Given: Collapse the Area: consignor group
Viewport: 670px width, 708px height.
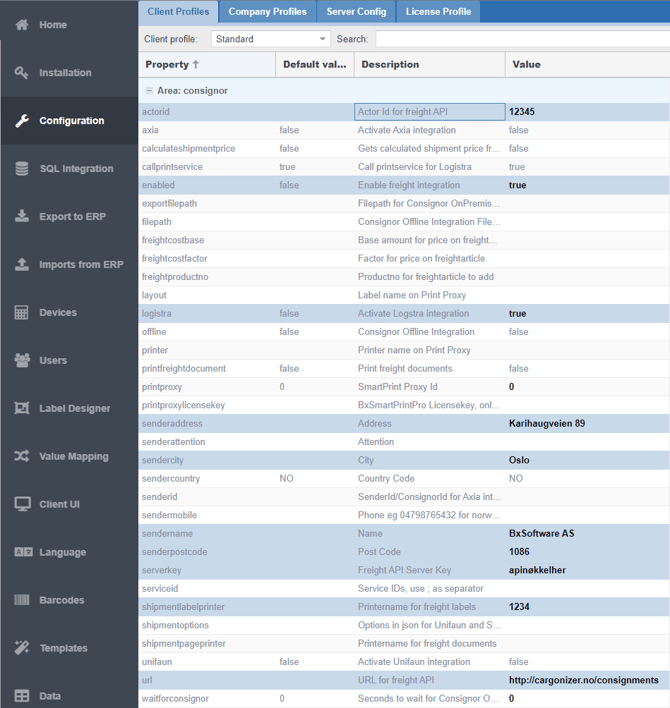Looking at the screenshot, I should [x=149, y=91].
